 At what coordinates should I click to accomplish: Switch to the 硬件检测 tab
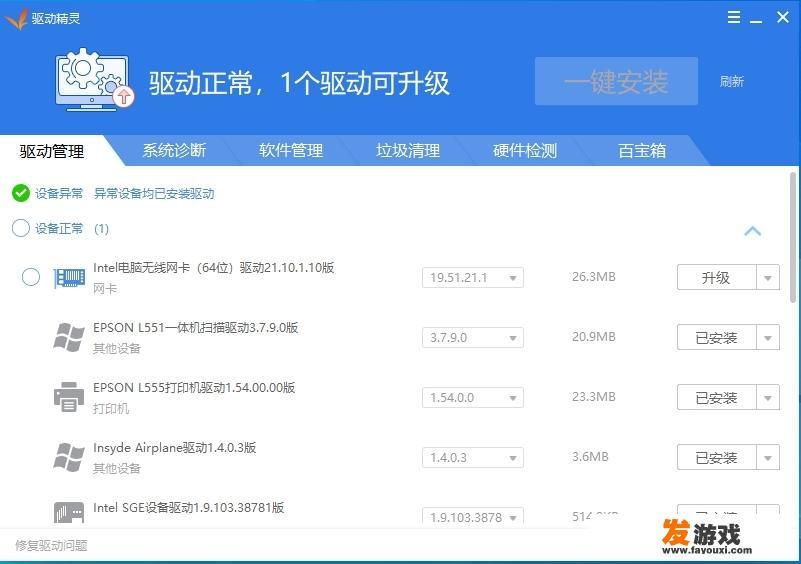coord(525,151)
